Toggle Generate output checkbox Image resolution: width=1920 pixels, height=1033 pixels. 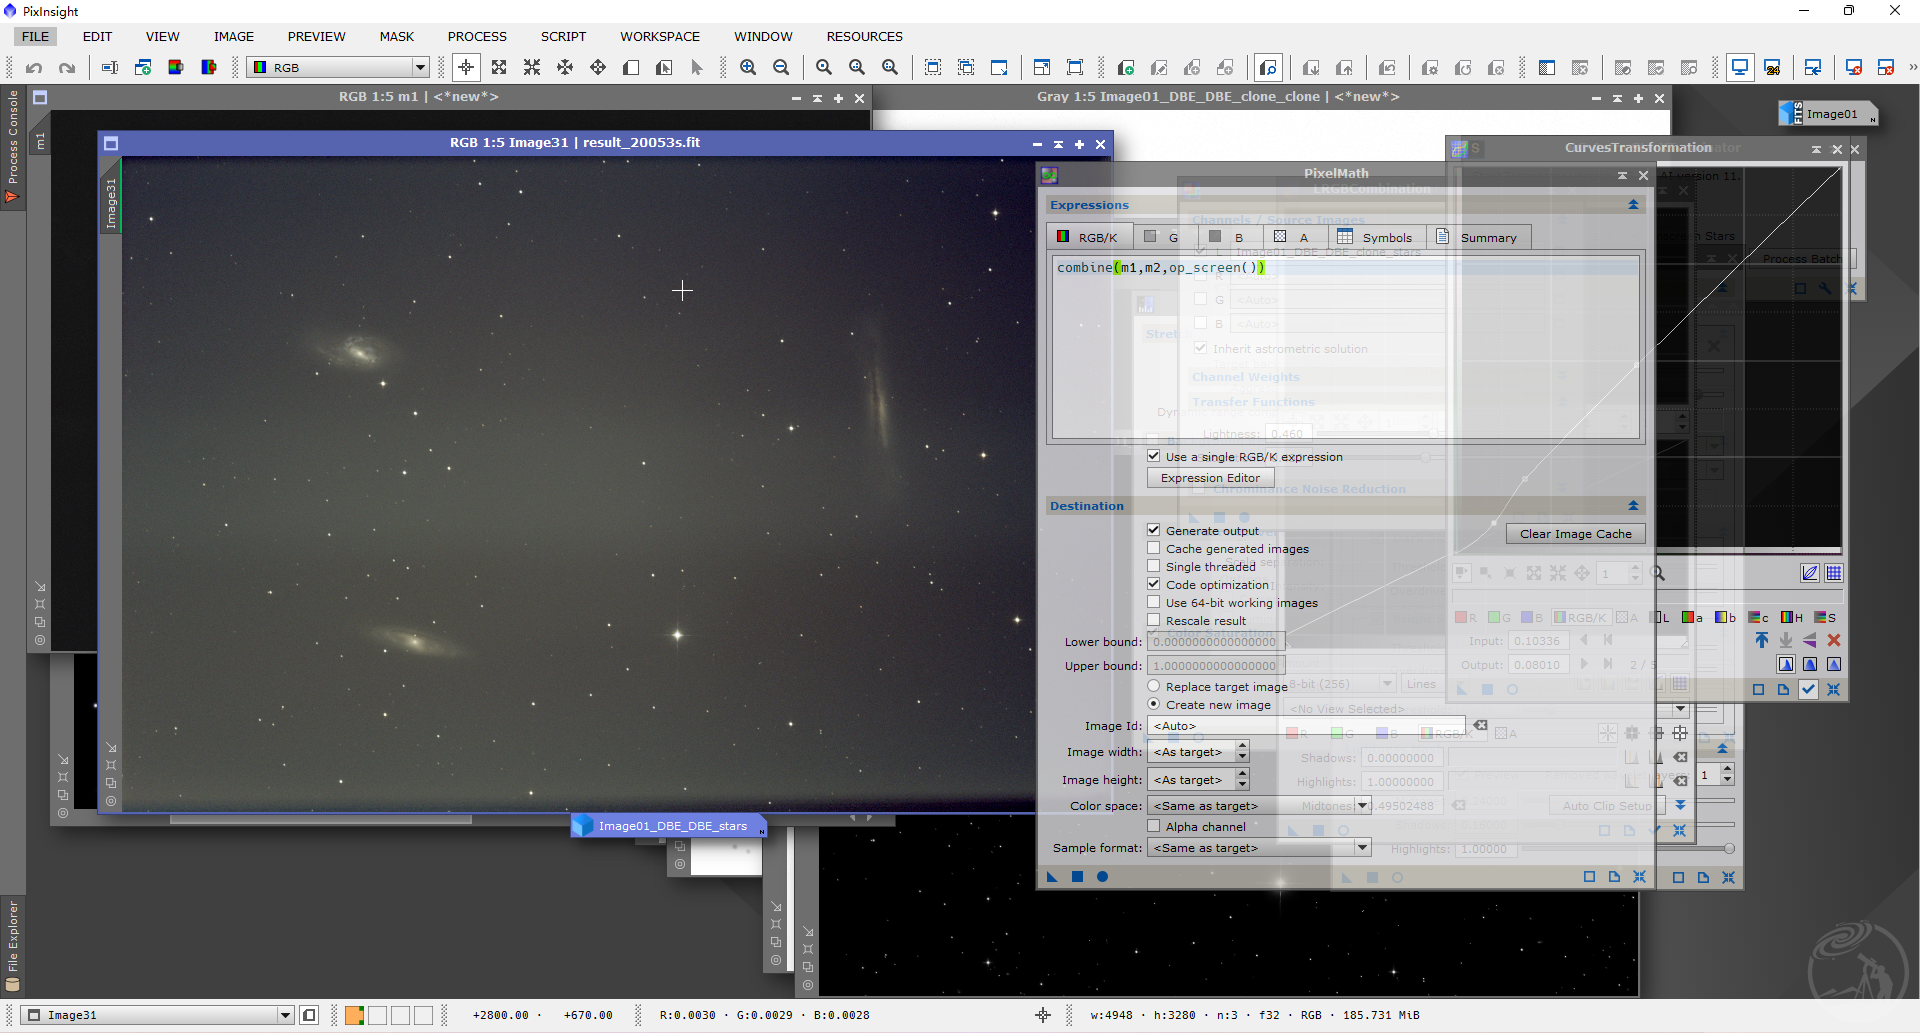click(1154, 530)
